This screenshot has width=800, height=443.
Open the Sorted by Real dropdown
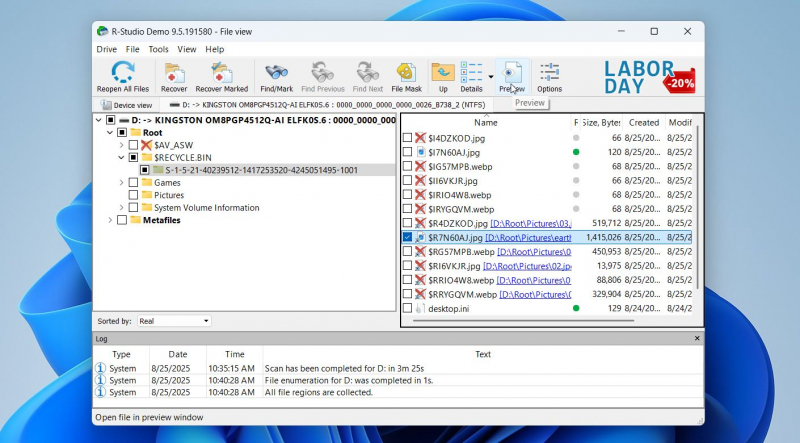[x=174, y=321]
